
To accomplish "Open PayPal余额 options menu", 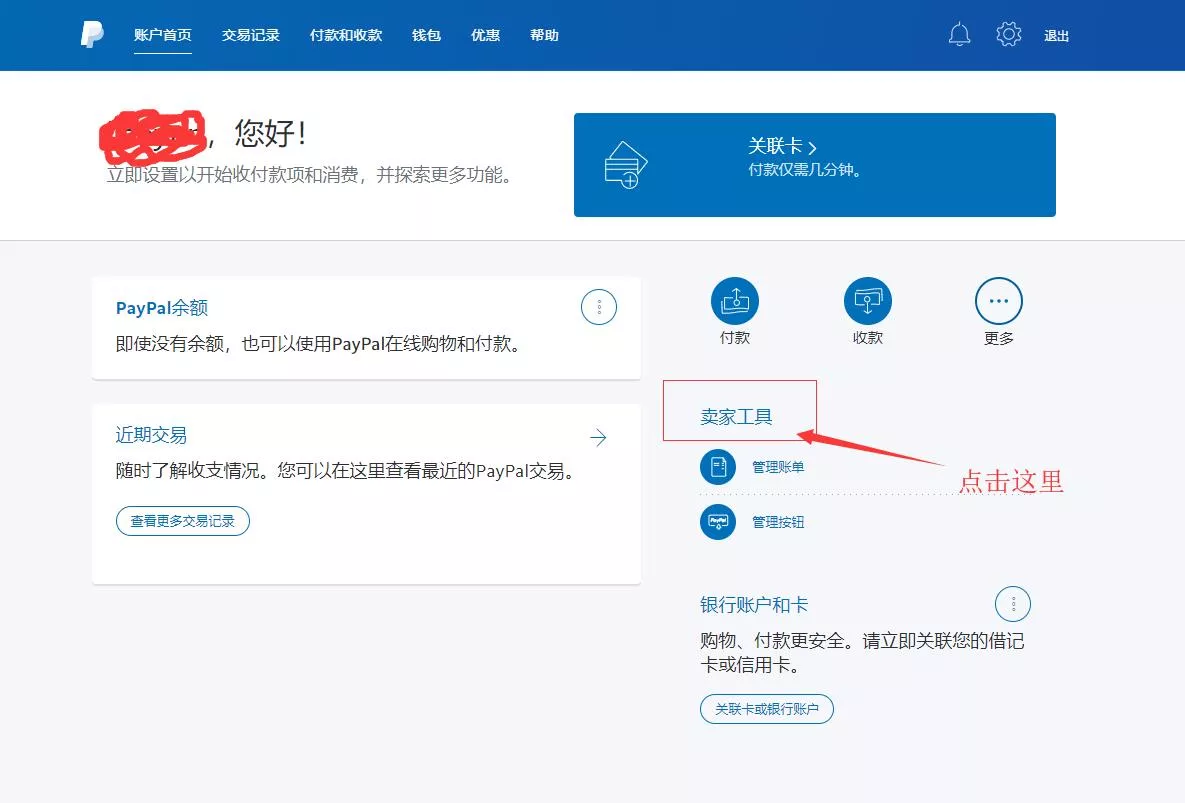I will point(599,307).
